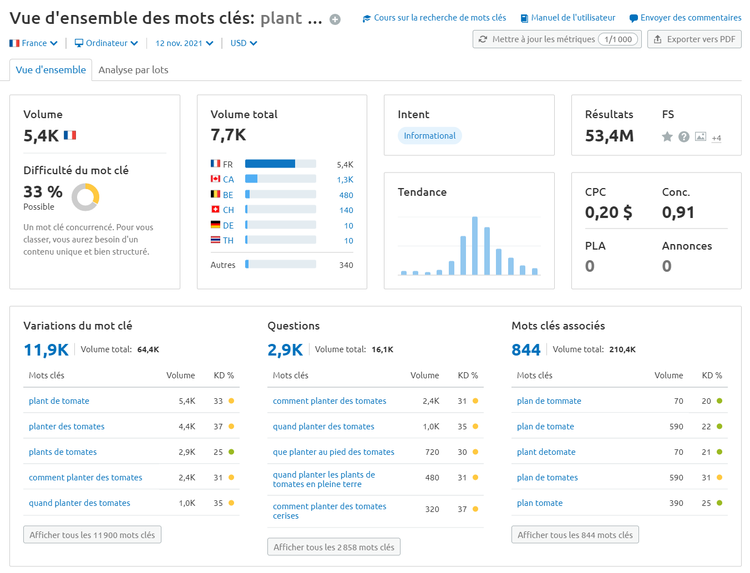This screenshot has width=750, height=573.
Task: Click the Volume column header under Variations
Action: [180, 375]
